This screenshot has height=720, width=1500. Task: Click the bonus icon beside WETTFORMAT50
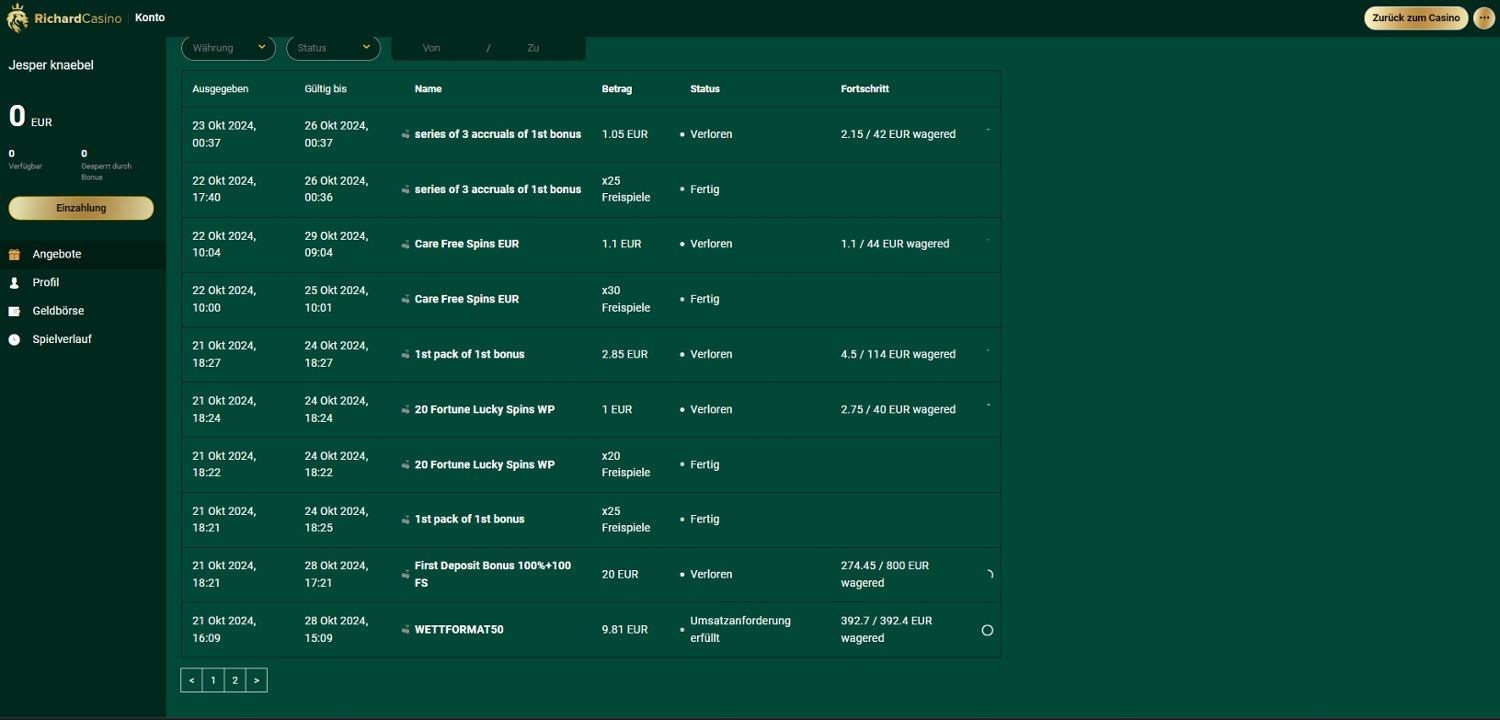pos(406,630)
